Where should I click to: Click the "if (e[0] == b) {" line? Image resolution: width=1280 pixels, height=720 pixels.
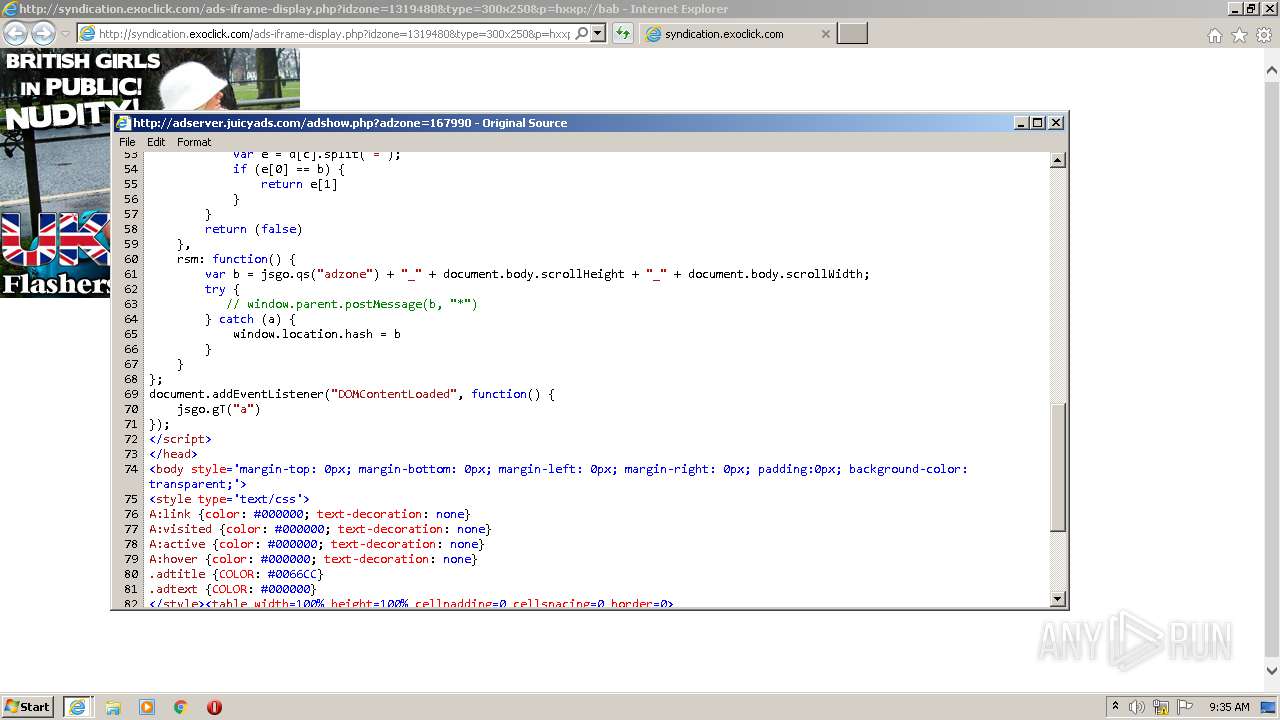pos(289,169)
